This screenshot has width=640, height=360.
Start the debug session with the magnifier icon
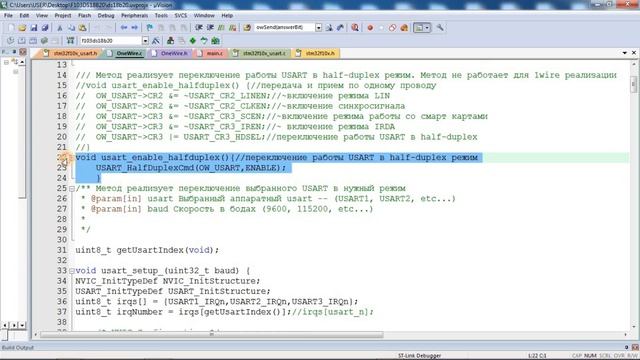[x=355, y=28]
